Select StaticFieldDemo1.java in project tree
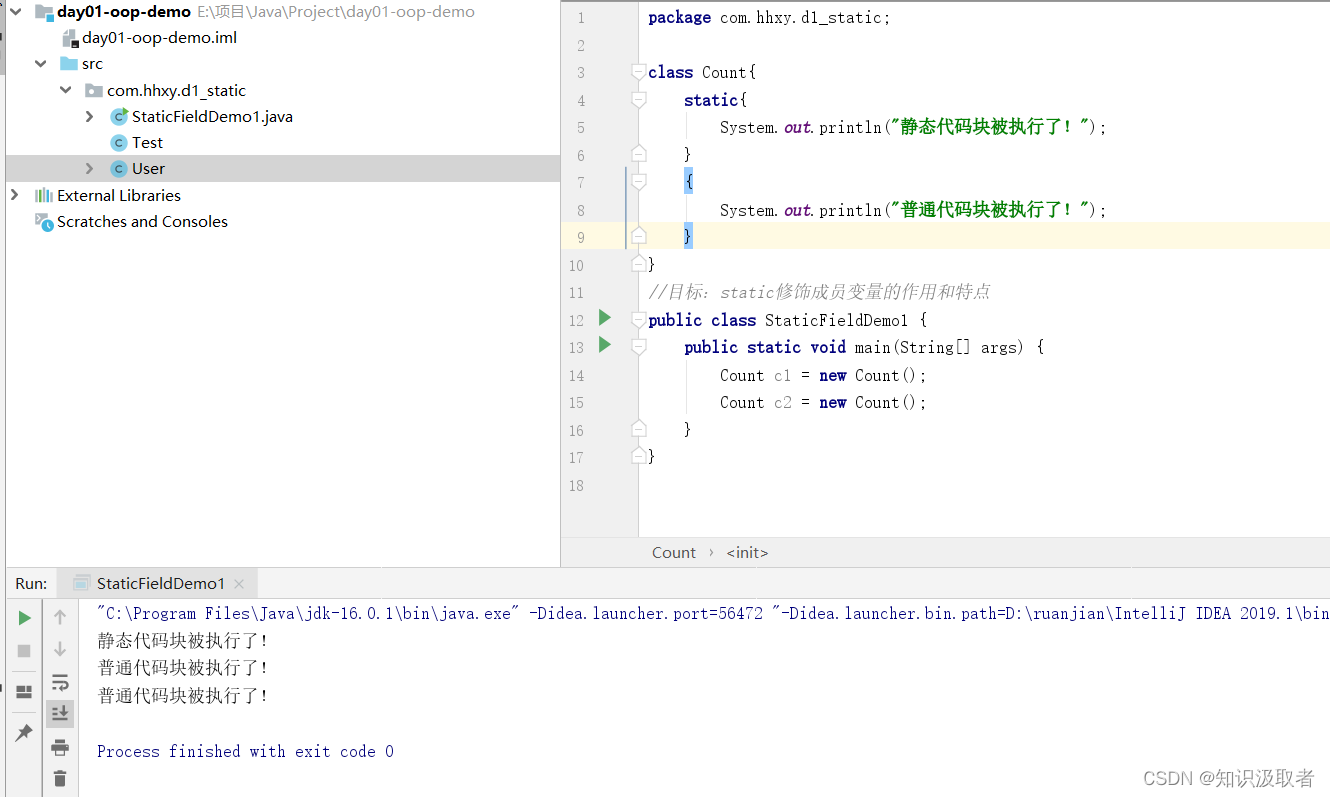 pos(212,116)
